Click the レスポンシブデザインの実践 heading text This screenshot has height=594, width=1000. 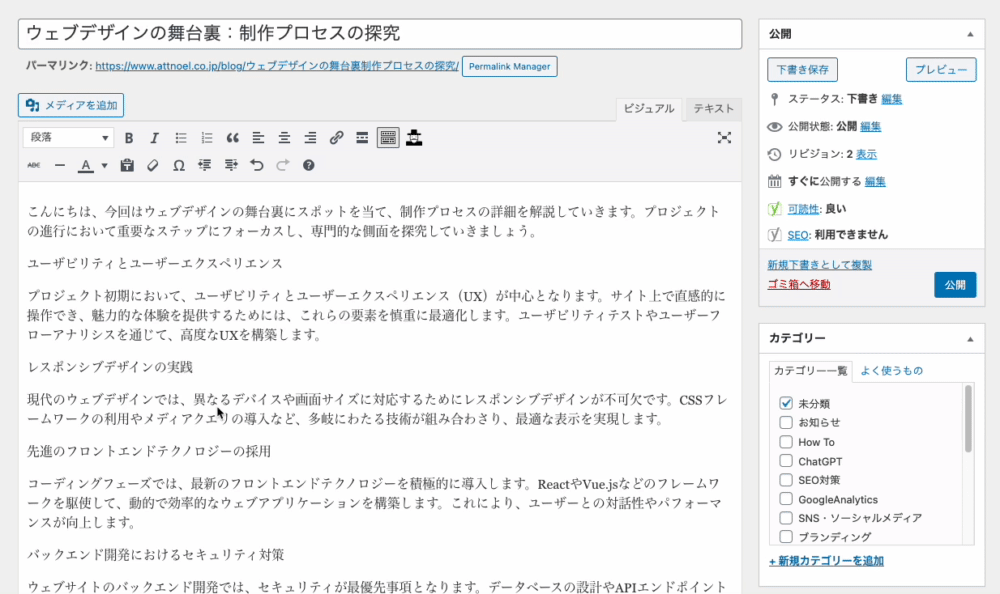110,367
